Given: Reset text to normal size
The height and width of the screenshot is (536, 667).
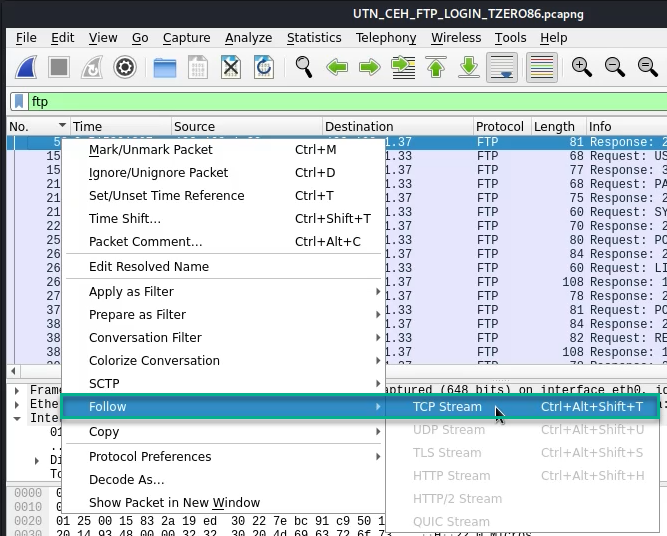Looking at the screenshot, I should tap(647, 67).
